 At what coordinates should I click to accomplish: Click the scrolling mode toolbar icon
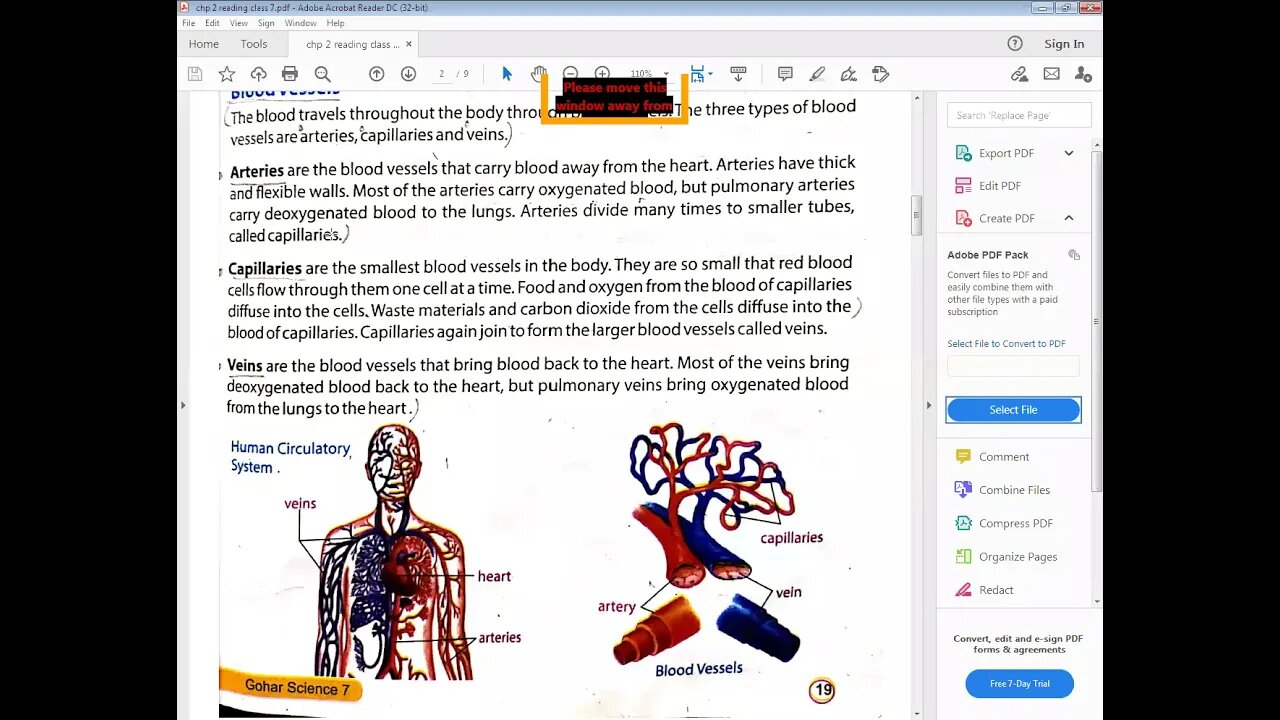tap(739, 74)
